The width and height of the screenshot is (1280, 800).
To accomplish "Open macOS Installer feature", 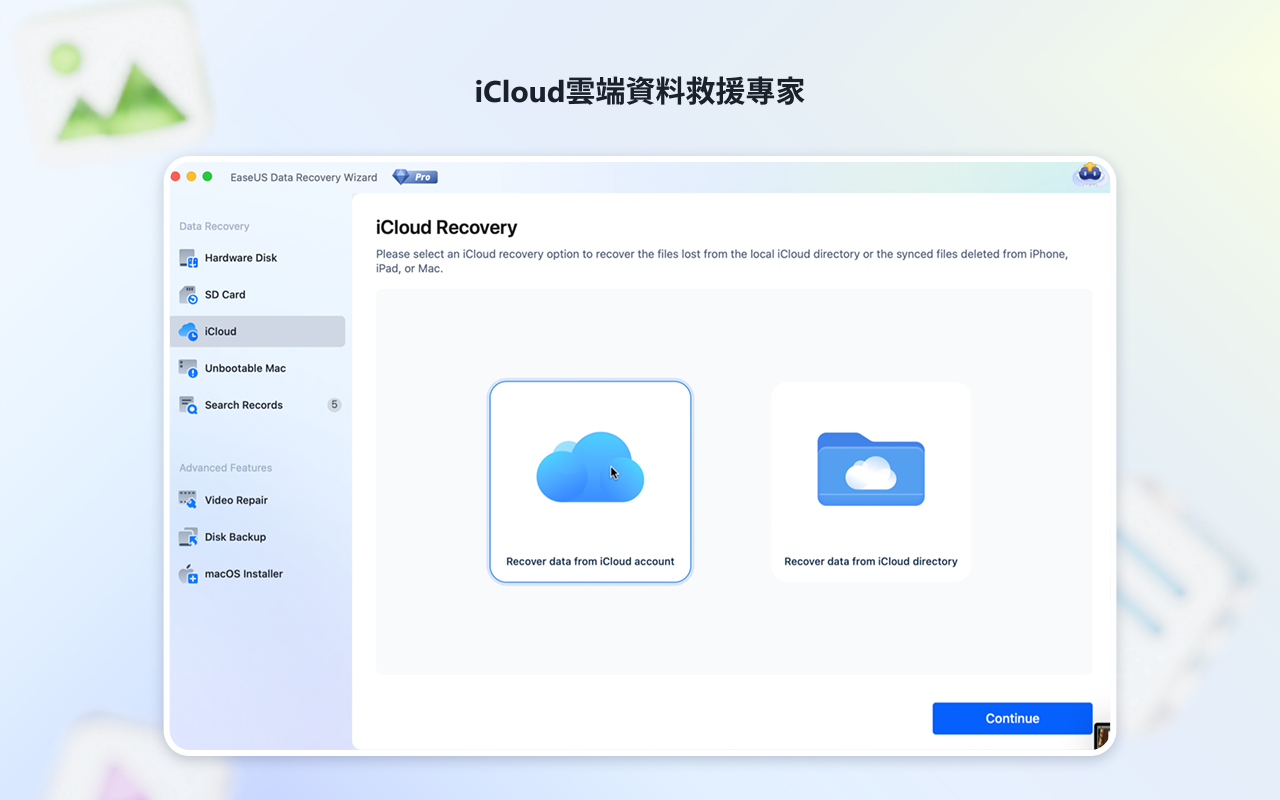I will 258,574.
